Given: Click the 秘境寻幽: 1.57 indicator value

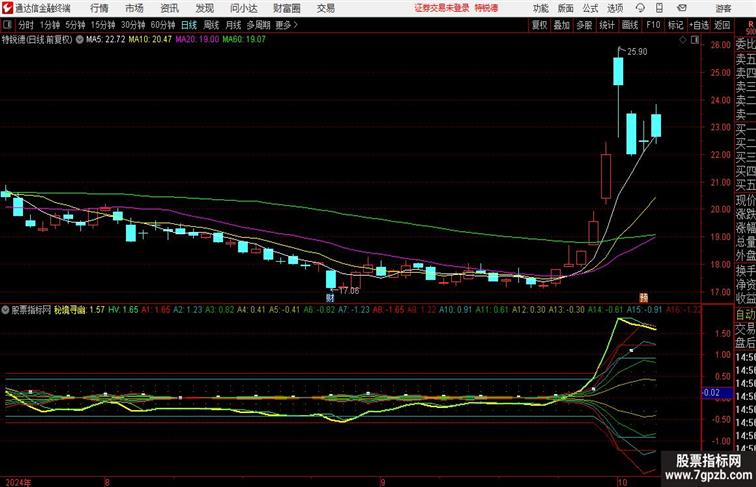Looking at the screenshot, I should (80, 310).
